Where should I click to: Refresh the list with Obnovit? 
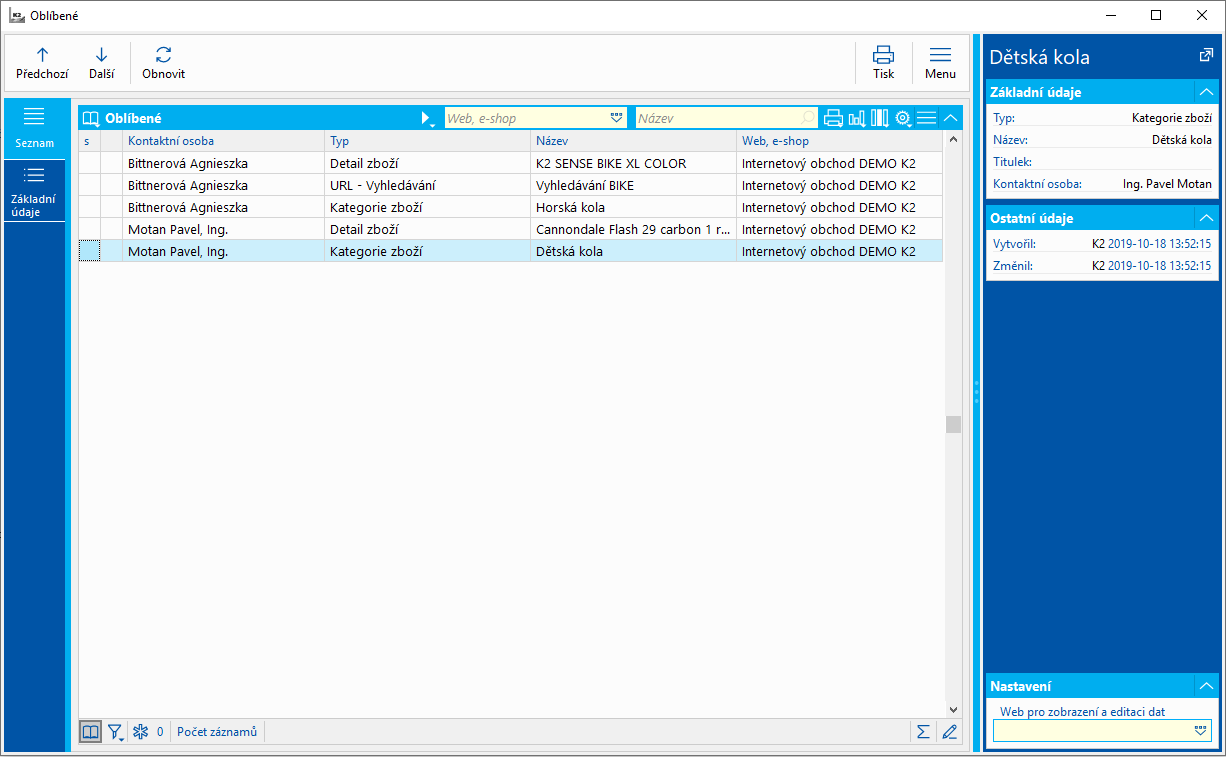pos(163,63)
